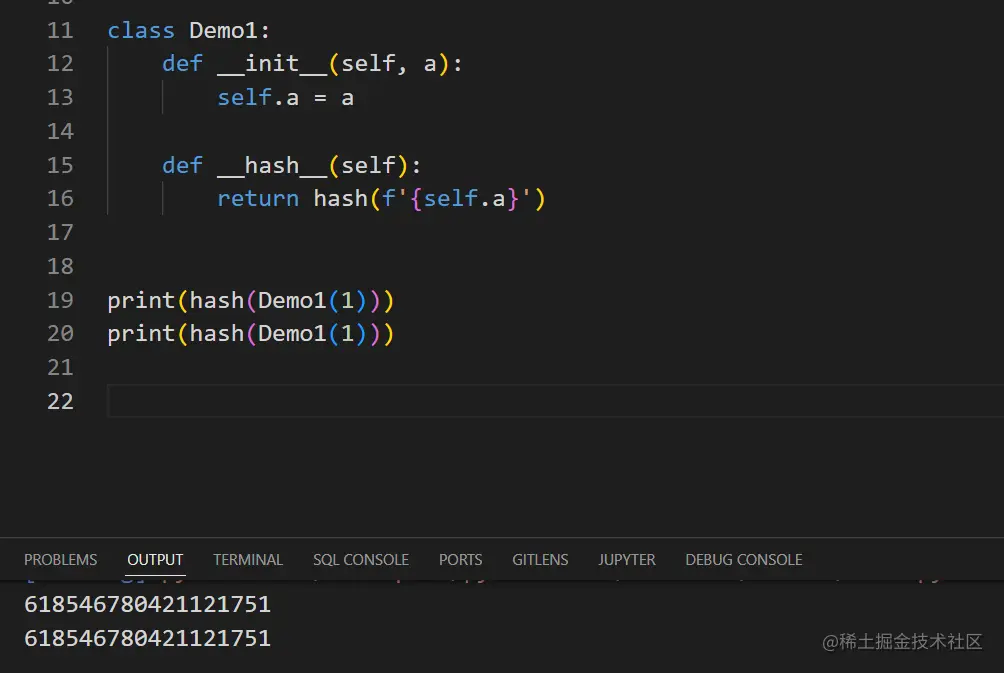Click the first output value 618546780421121751
Viewport: 1004px width, 673px height.
click(x=147, y=604)
